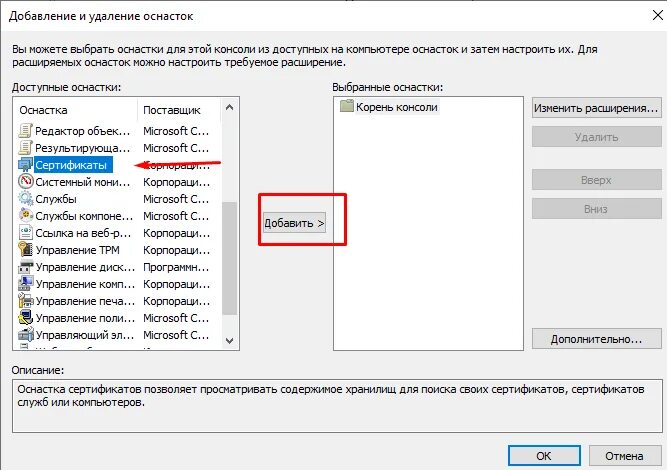Screen dimensions: 667x470
Task: Click the Корень консоли folder icon
Action: tap(347, 106)
